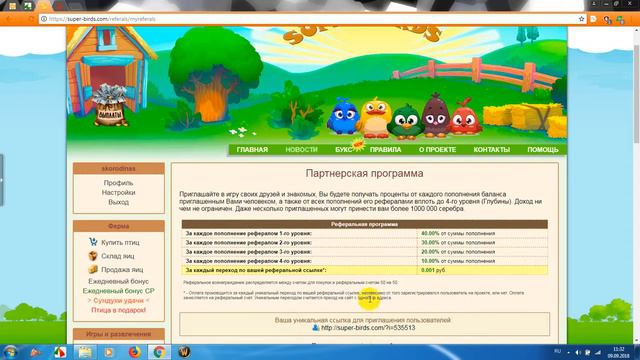
Task: Open the ГЛАВНАЯ menu item
Action: (252, 150)
